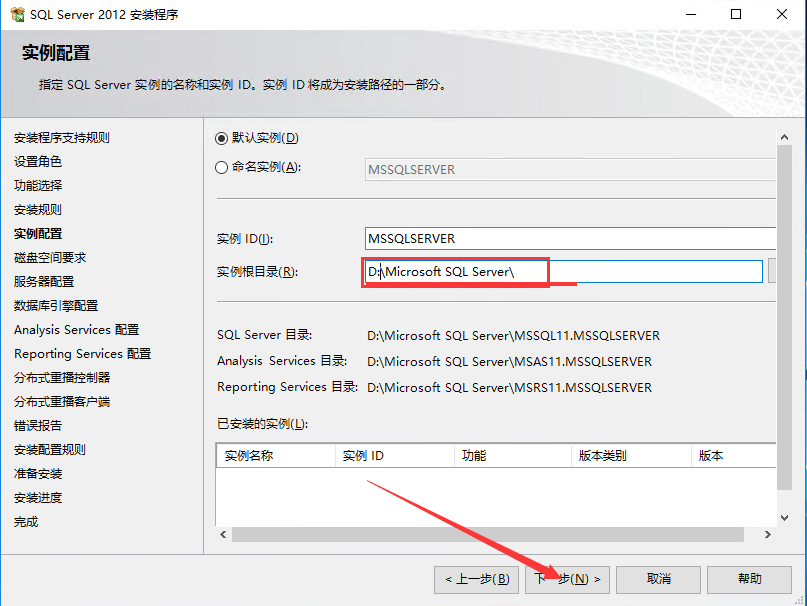The height and width of the screenshot is (606, 807).
Task: Click vertical scrollbar up arrow
Action: coord(784,137)
